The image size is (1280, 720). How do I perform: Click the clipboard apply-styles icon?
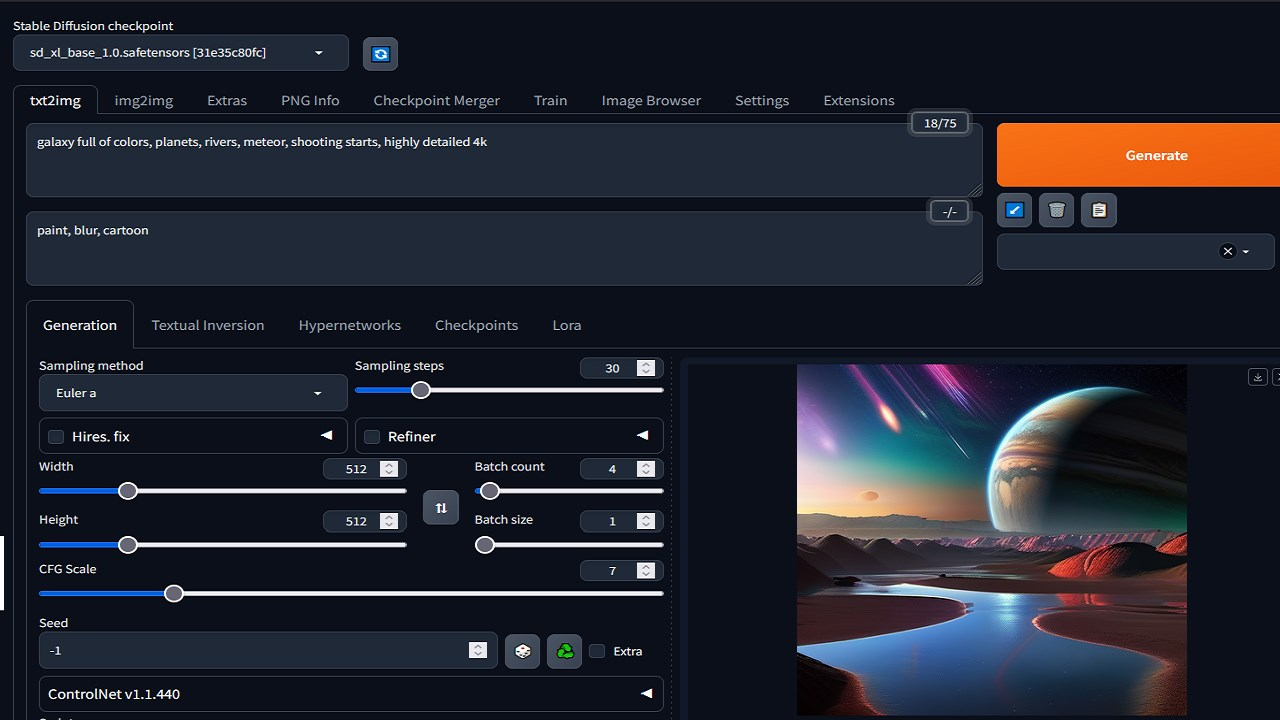coord(1099,210)
